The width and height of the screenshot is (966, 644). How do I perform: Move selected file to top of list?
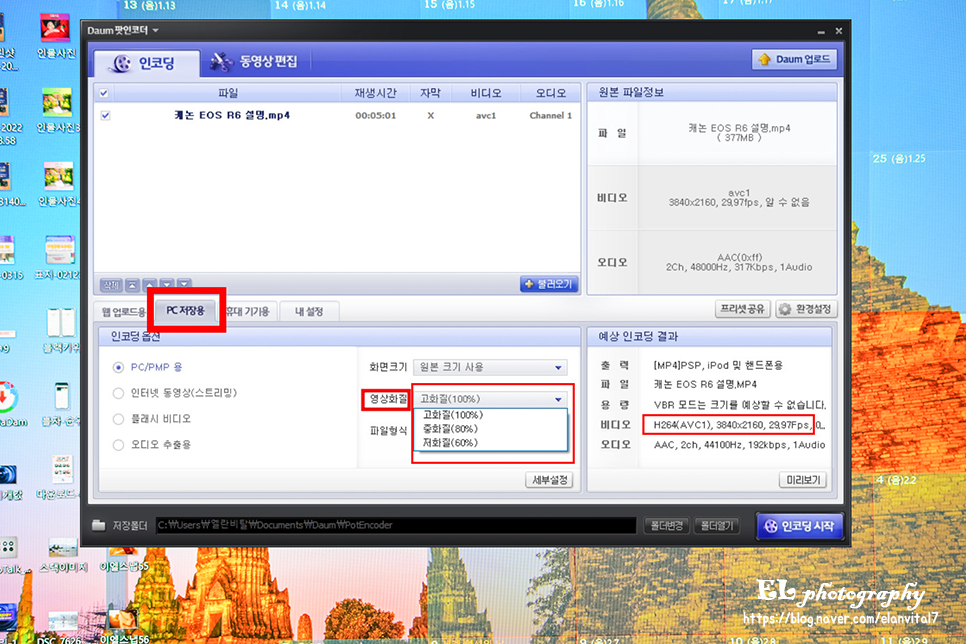click(132, 285)
